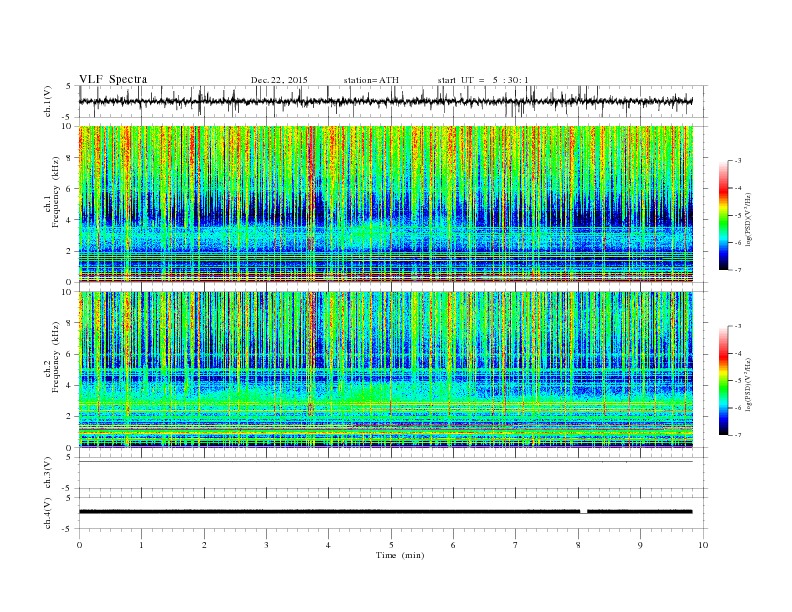This screenshot has height=612, width=792.
Task: Click the "6" kHz tick on ch.1 spectrogram axis
Action: (70, 189)
